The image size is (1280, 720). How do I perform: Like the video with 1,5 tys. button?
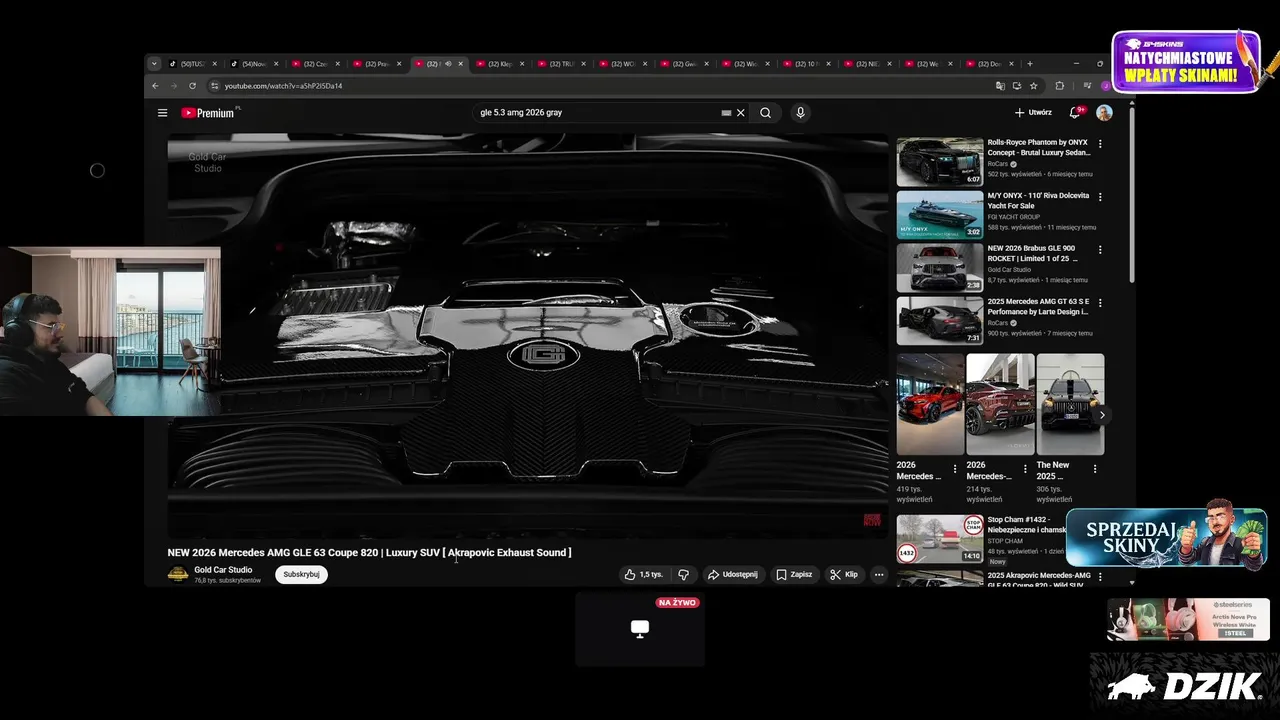click(x=643, y=574)
